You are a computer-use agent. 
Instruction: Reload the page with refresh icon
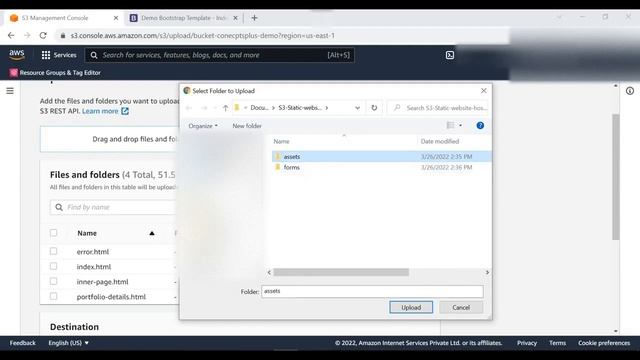point(43,36)
